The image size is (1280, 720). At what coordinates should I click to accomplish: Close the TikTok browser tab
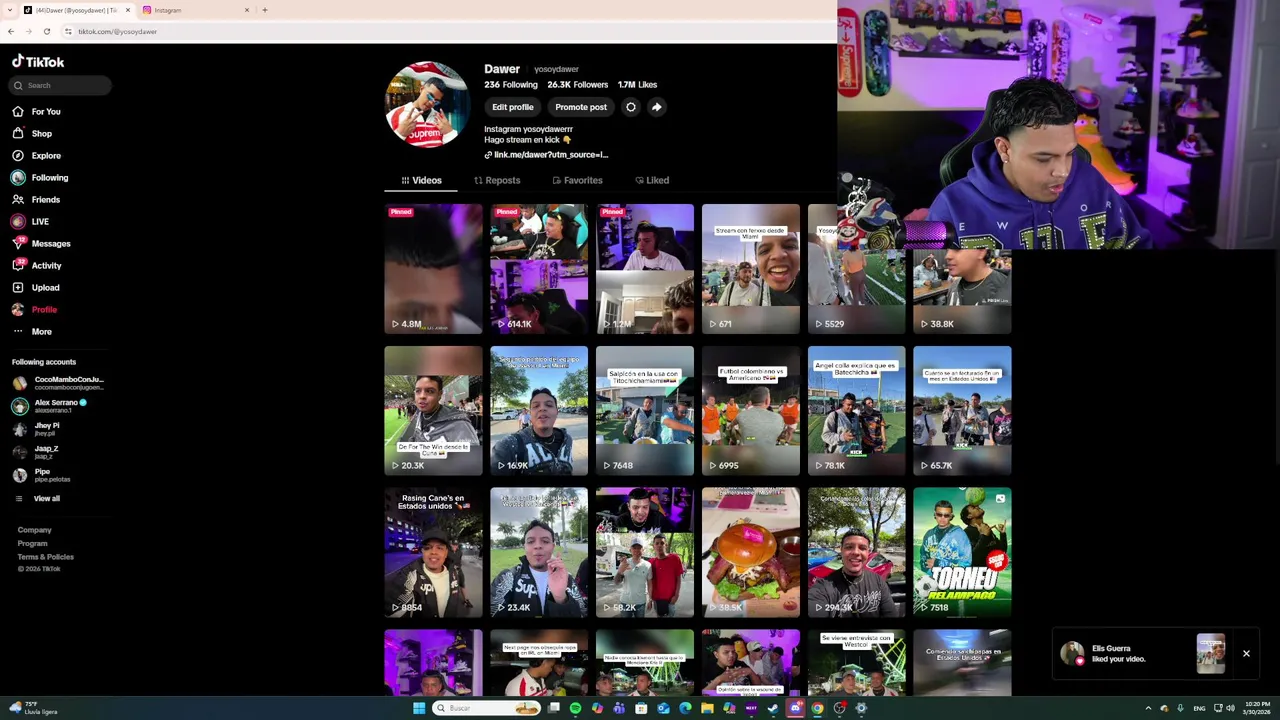tap(127, 10)
